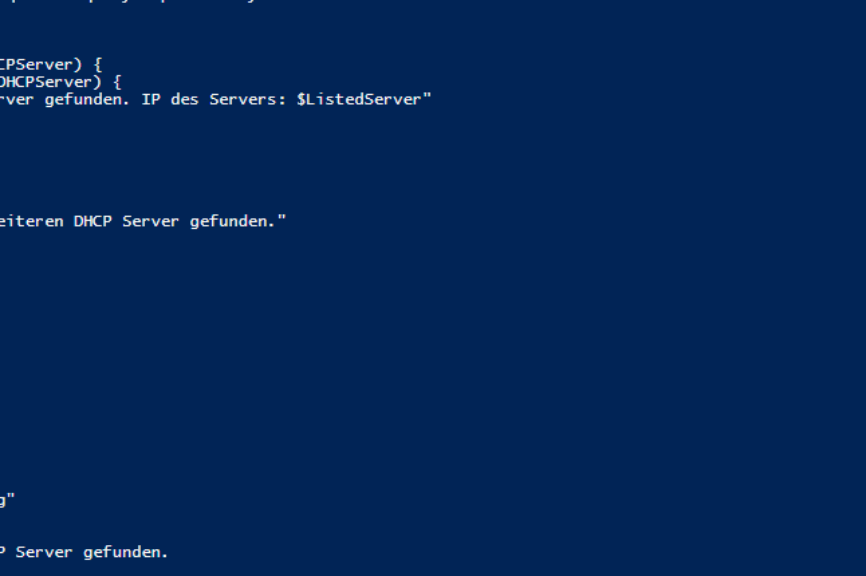Click the opening brace after "DHCPServer)"

coord(117,83)
